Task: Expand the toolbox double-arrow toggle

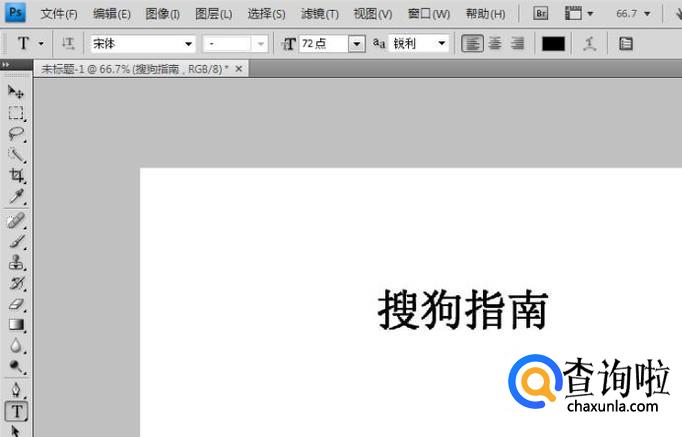Action: point(6,64)
